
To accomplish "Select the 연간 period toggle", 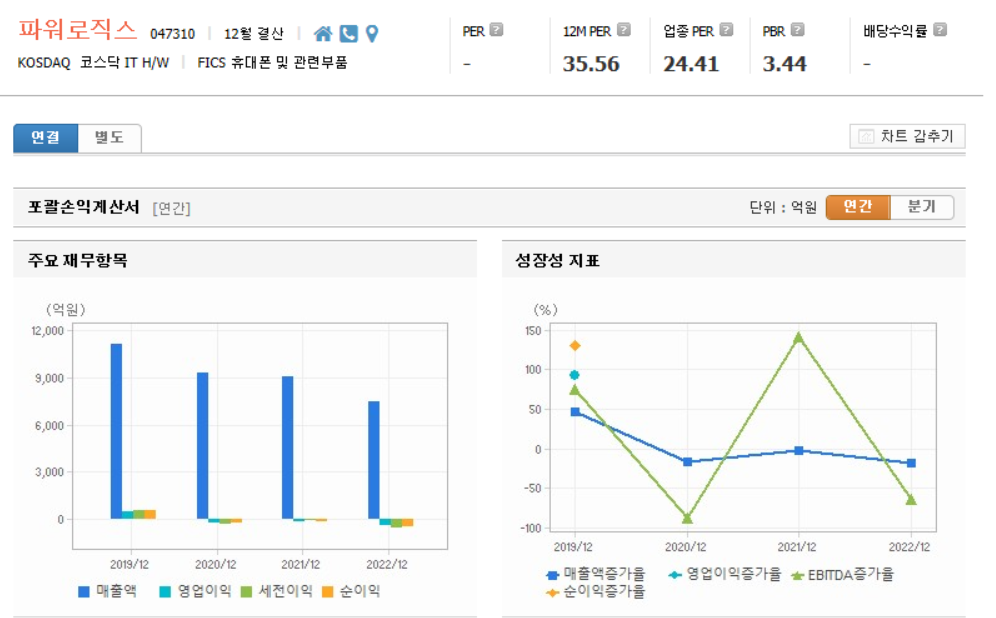I will 857,207.
